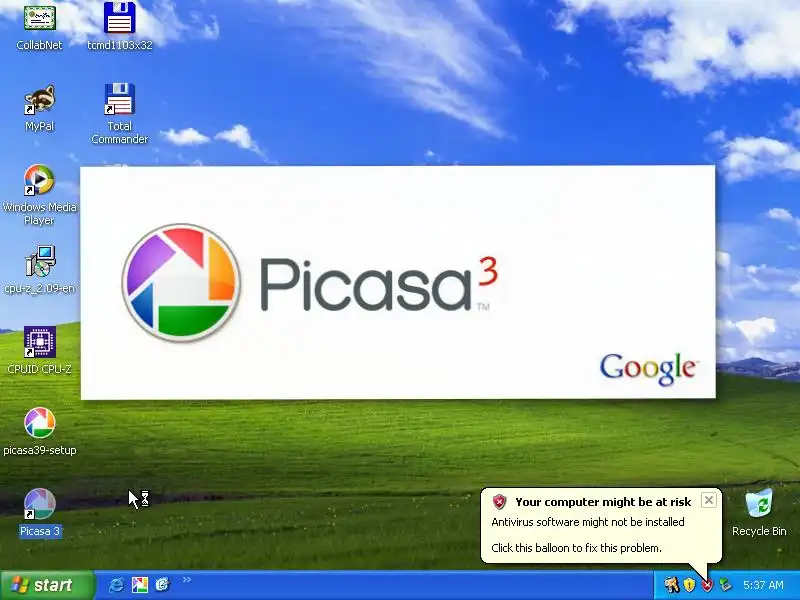Launch Picasa from the Quick Launch bar

click(139, 585)
